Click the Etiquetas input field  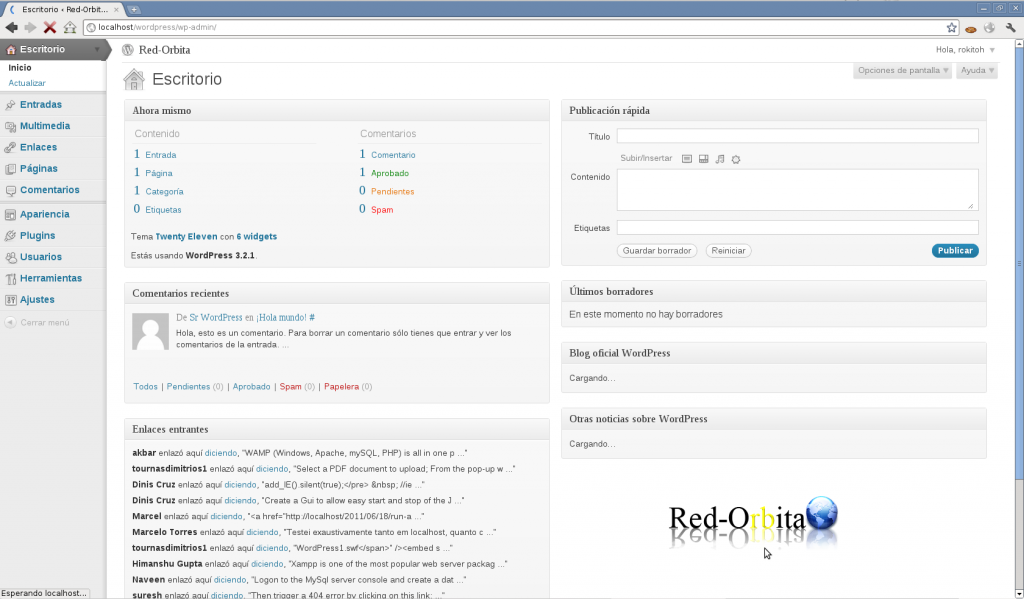point(797,227)
